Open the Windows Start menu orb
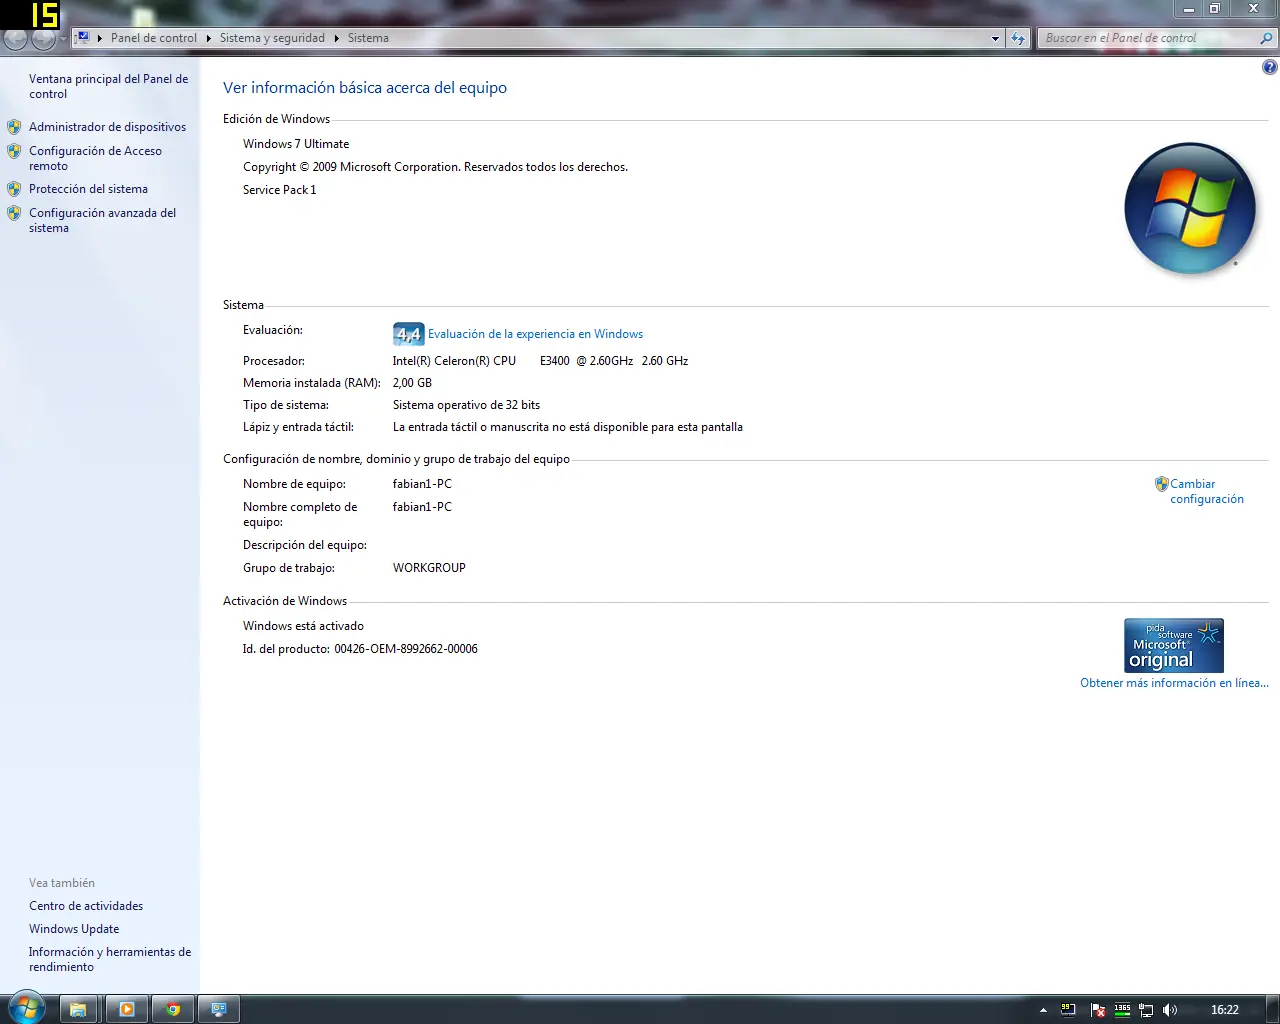 click(27, 1007)
